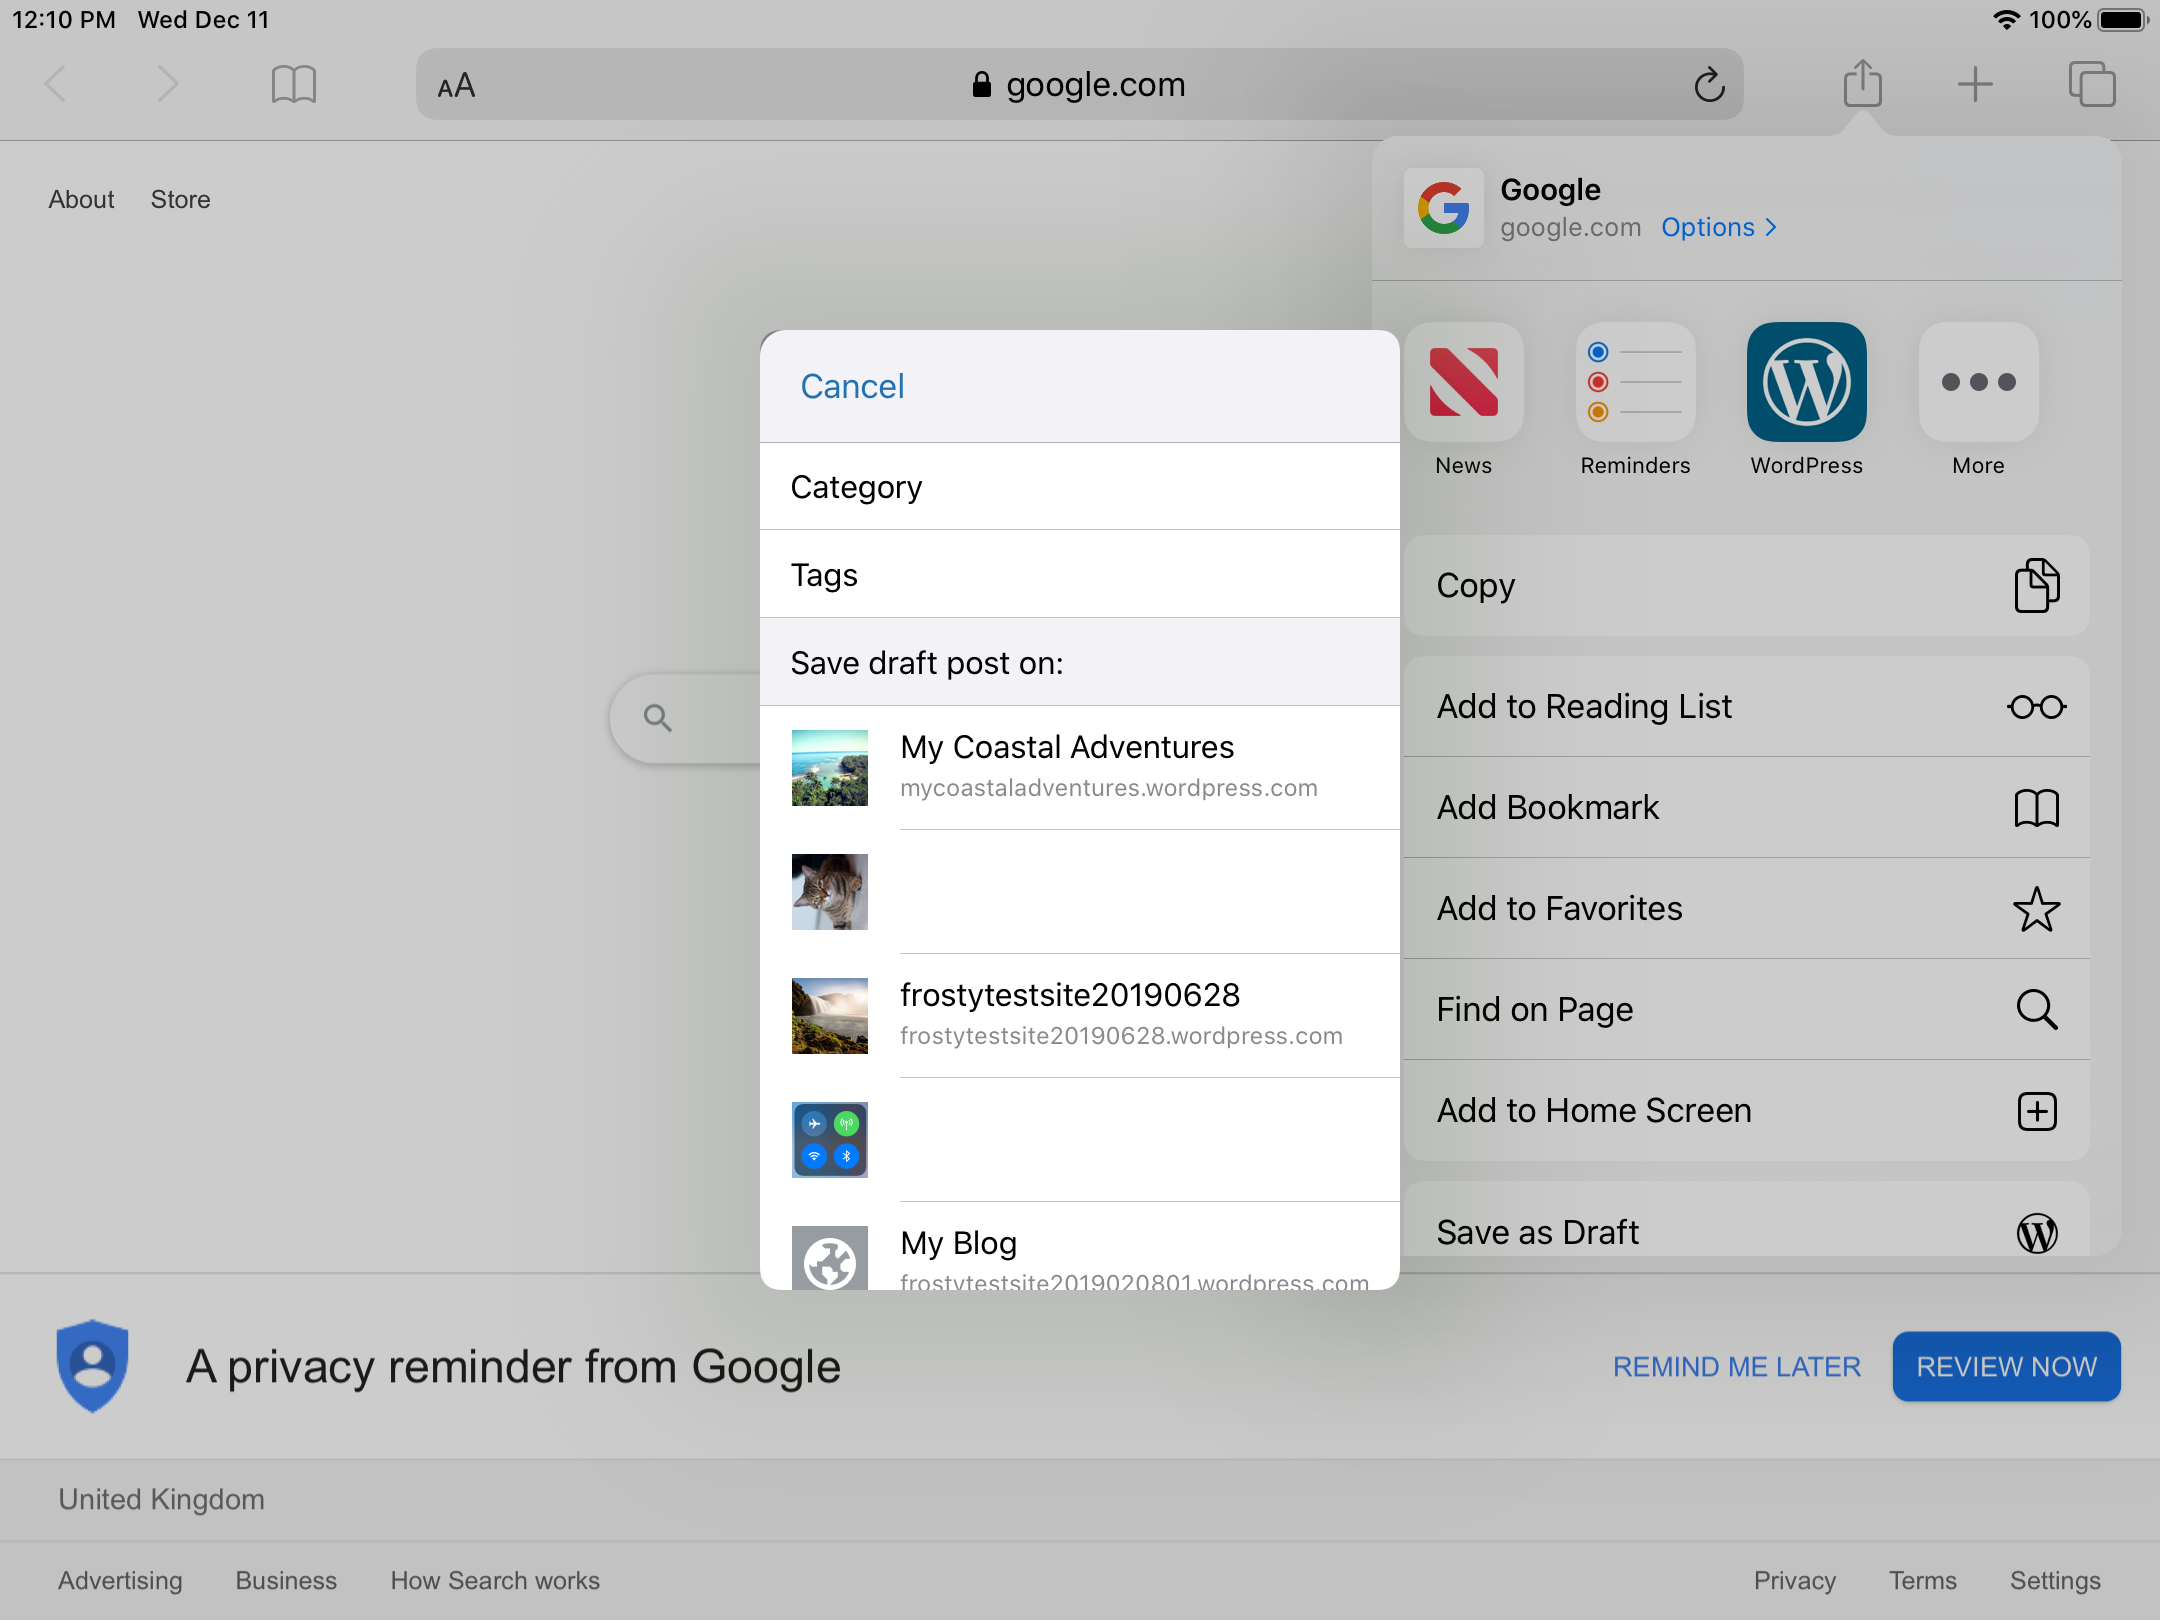Tap the battery status indicator

point(2123,19)
